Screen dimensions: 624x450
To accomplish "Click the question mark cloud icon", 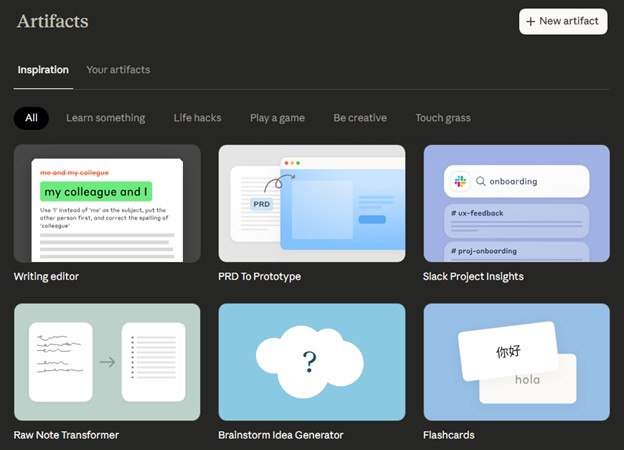I will pos(311,359).
